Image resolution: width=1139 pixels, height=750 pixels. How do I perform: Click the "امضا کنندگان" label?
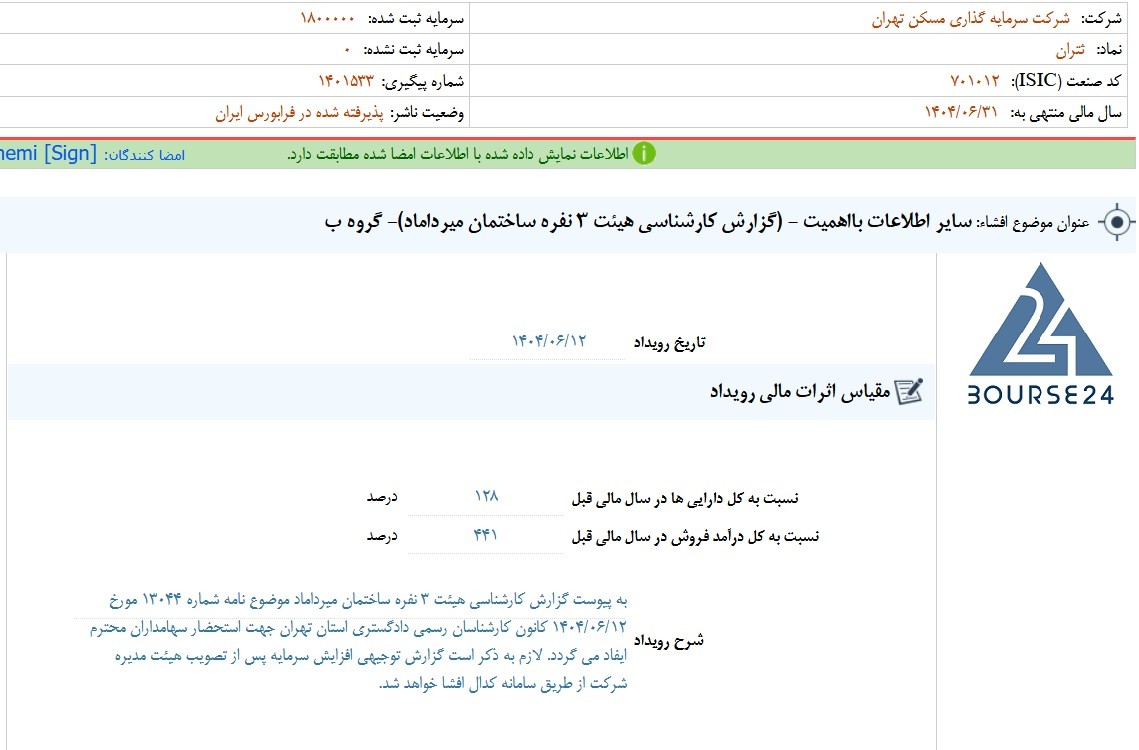pos(145,155)
